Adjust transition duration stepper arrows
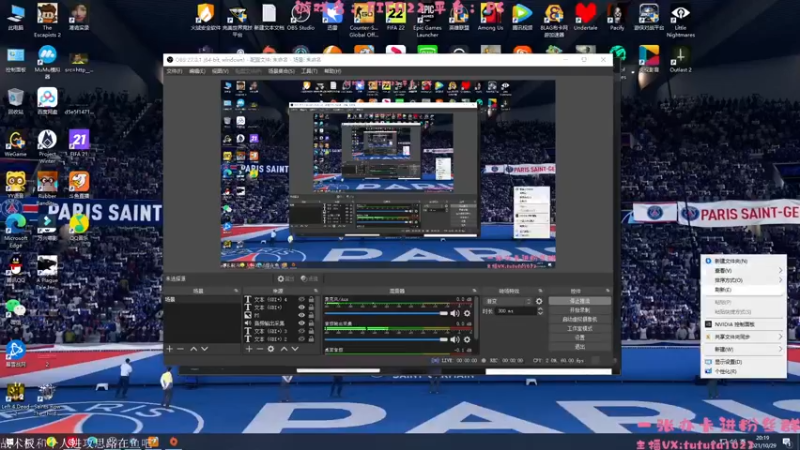 click(540, 311)
